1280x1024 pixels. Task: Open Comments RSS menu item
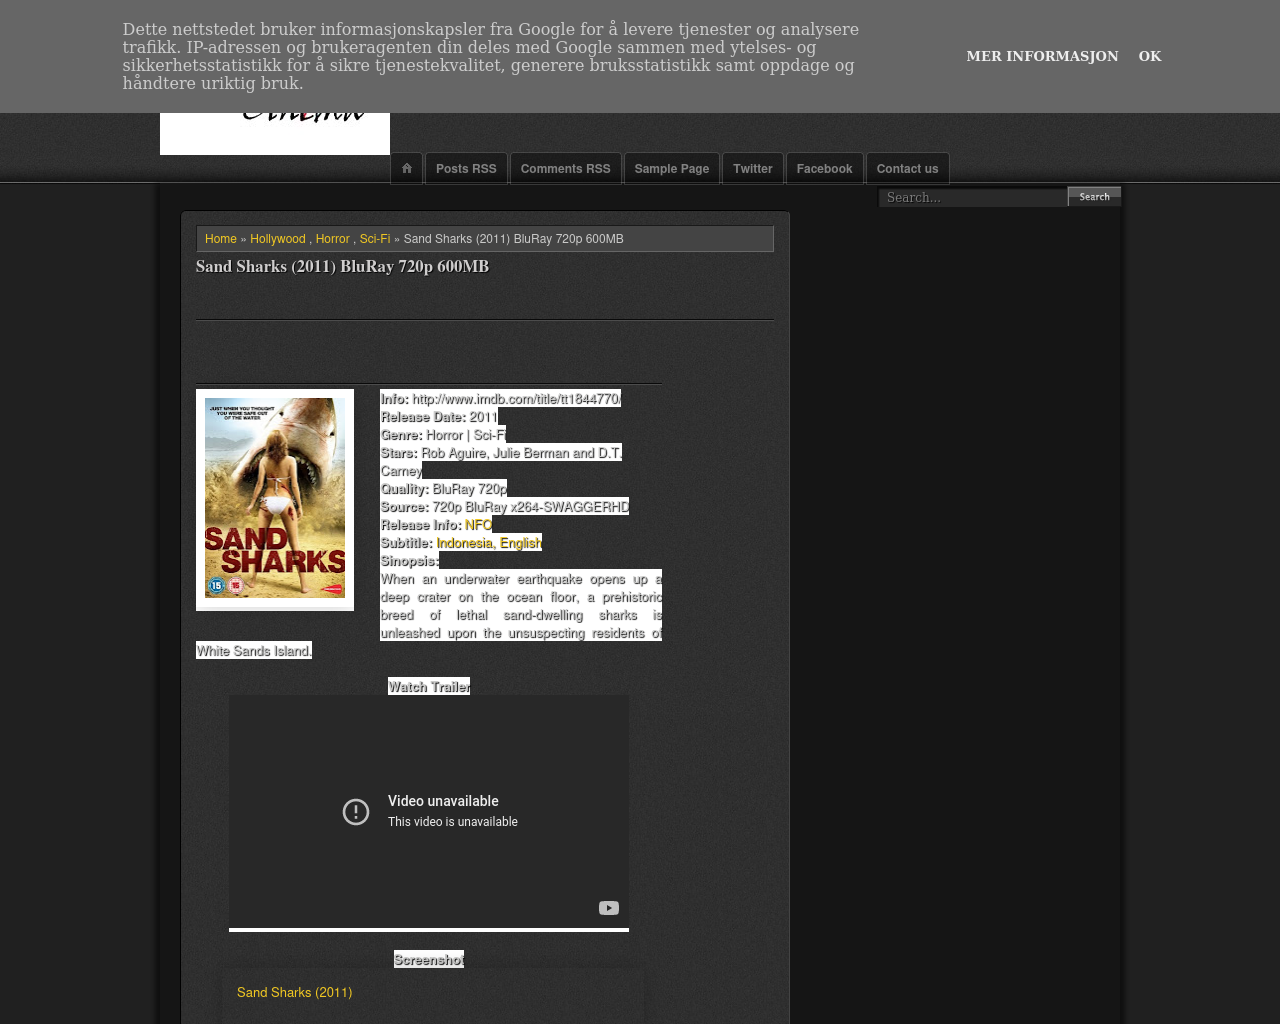566,168
